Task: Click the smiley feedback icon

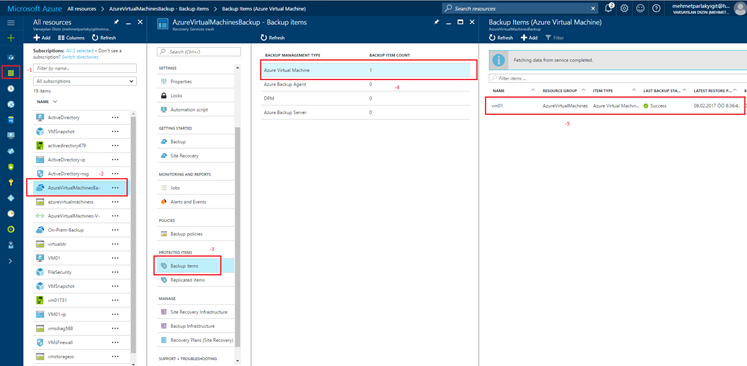Action: tap(640, 9)
